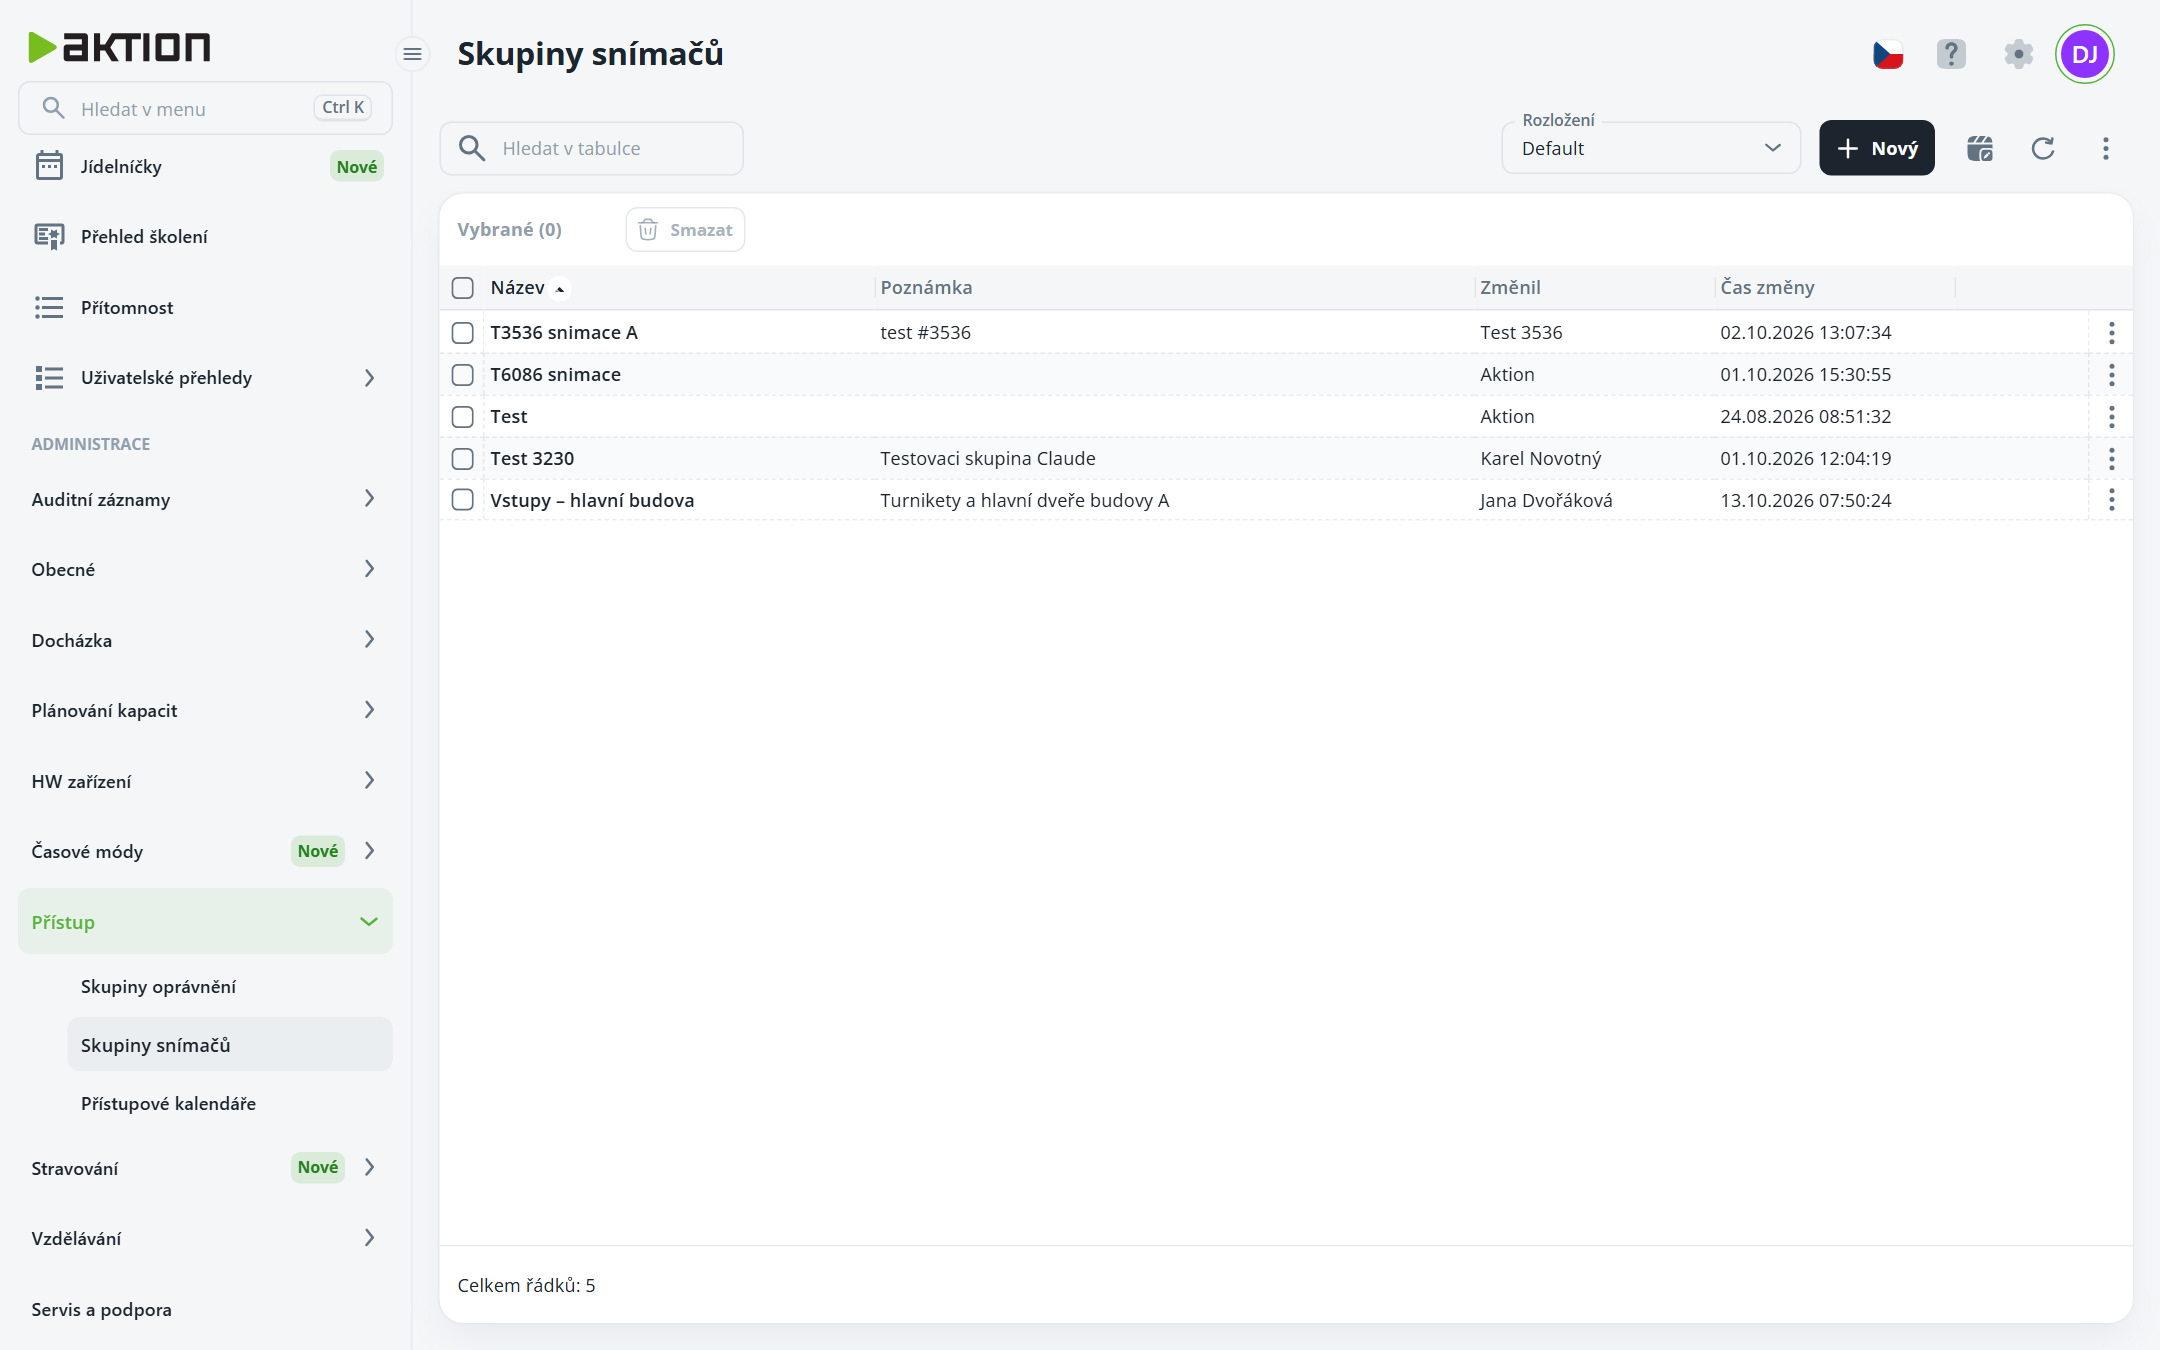Refresh the table with reload icon

coord(2043,148)
